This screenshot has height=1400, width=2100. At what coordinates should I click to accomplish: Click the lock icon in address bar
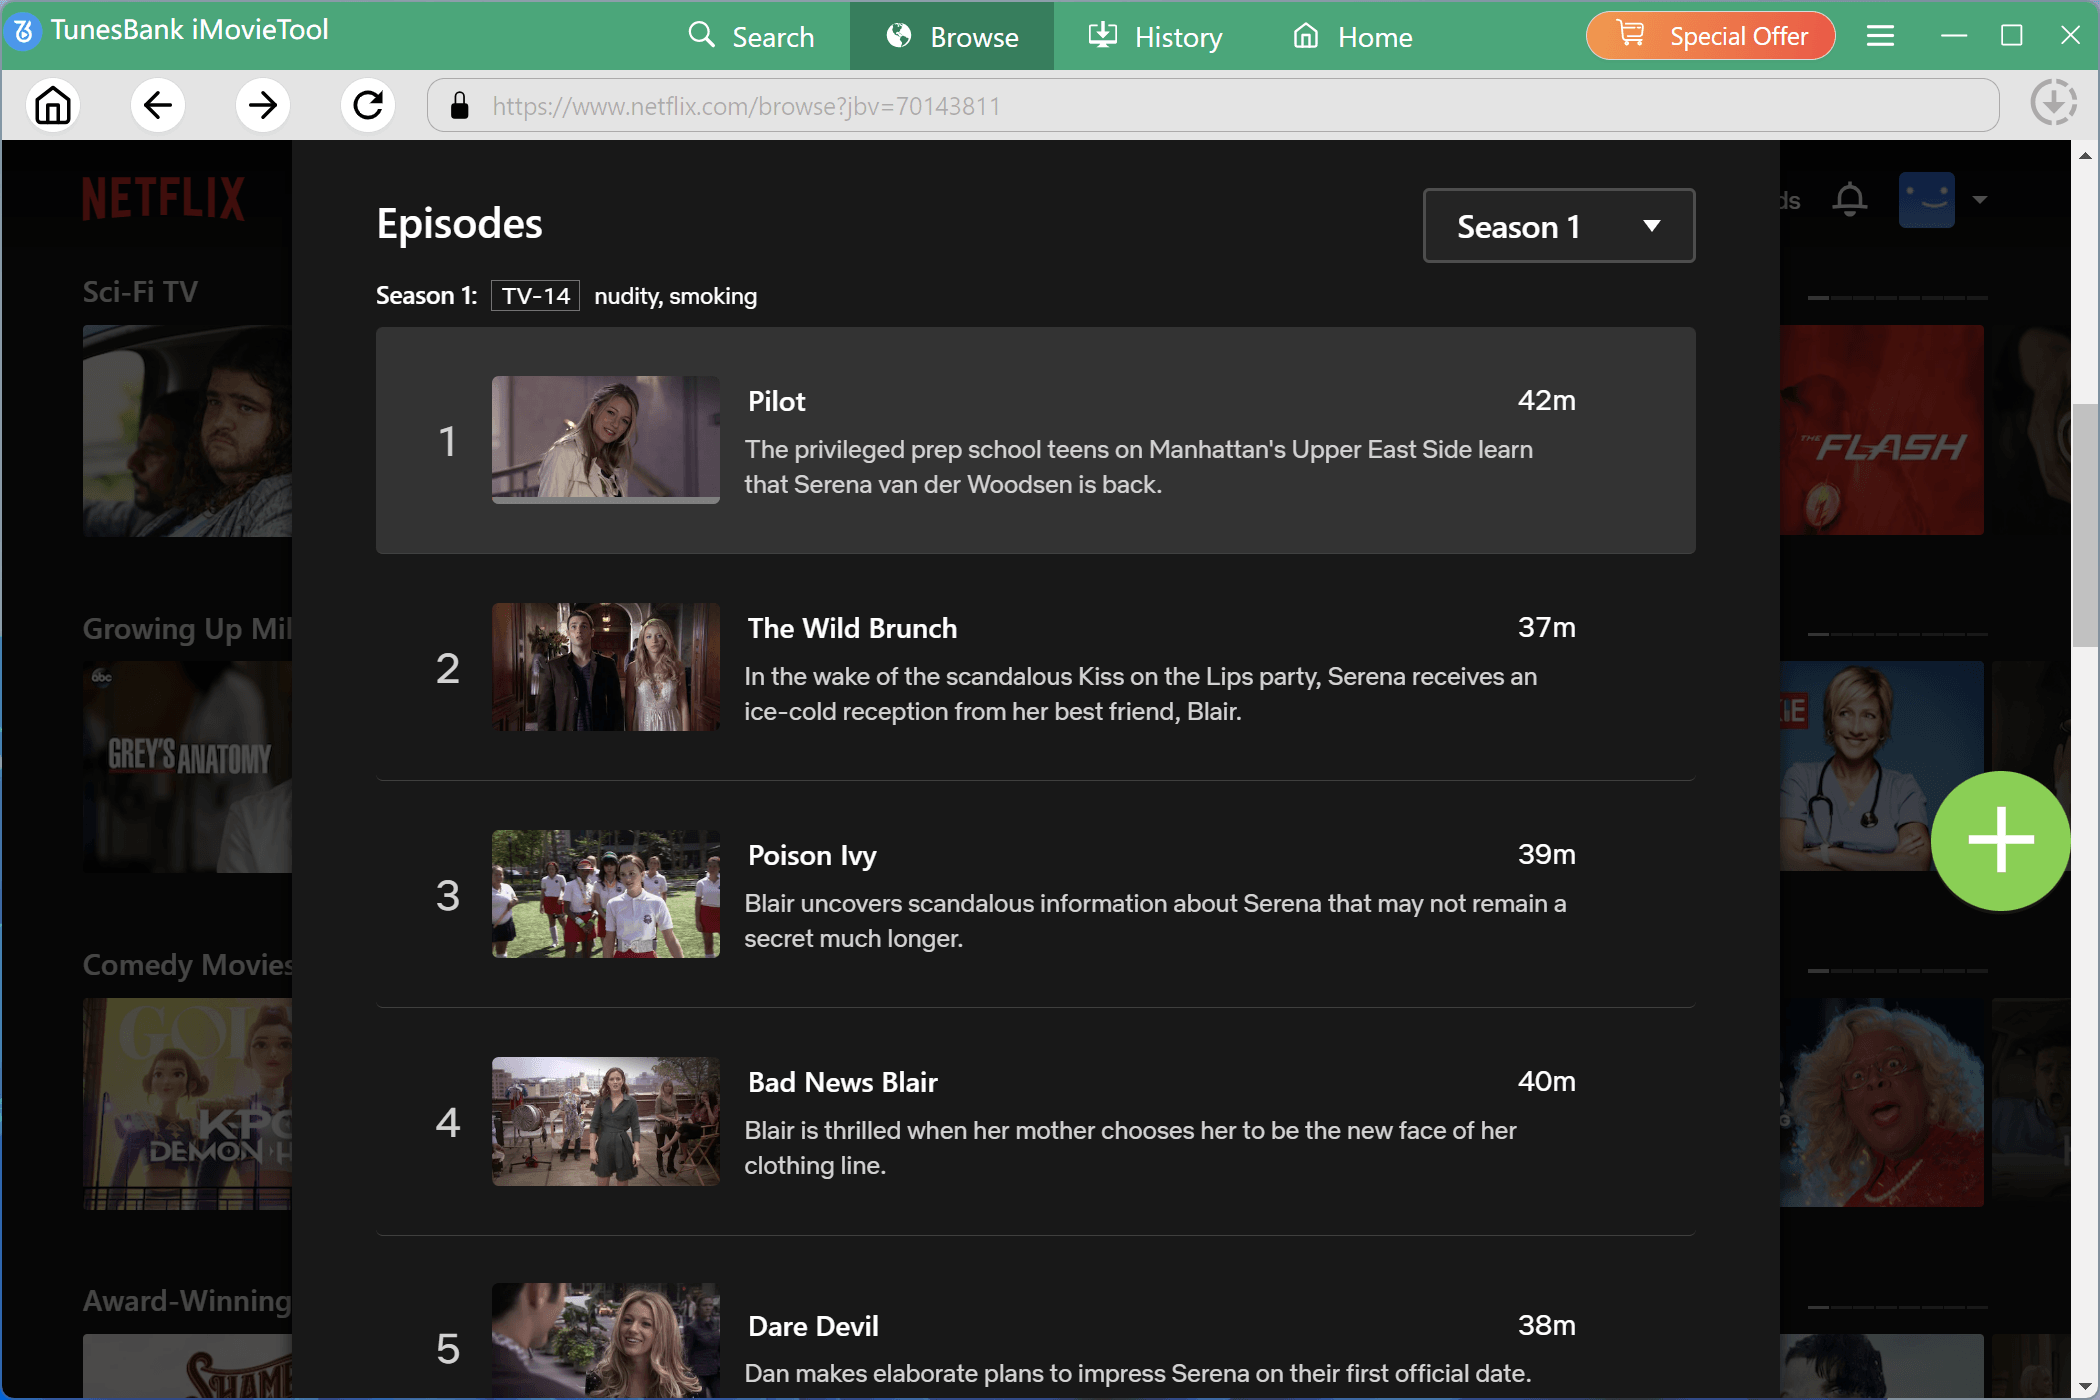point(460,106)
